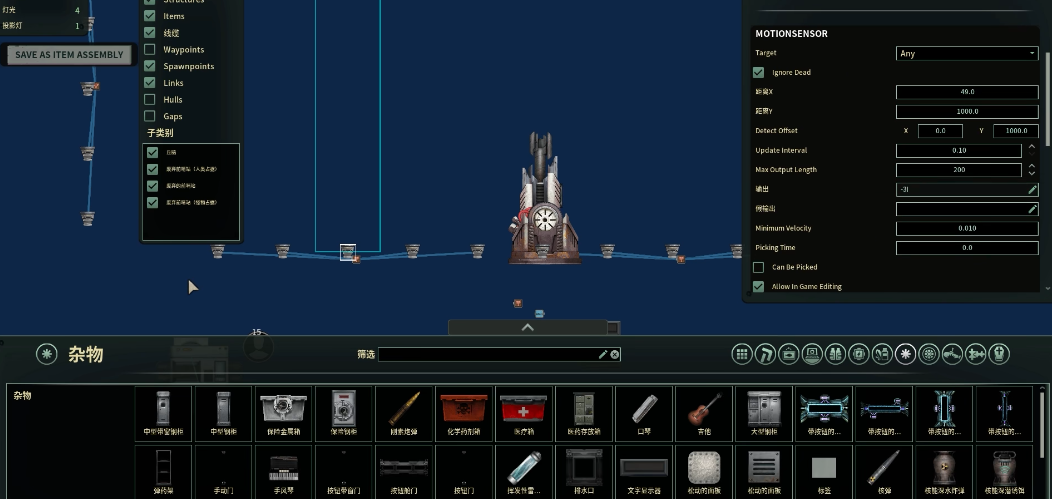Open the coffin-shaped category icon
Image resolution: width=1052 pixels, height=499 pixels.
pyautogui.click(x=999, y=354)
